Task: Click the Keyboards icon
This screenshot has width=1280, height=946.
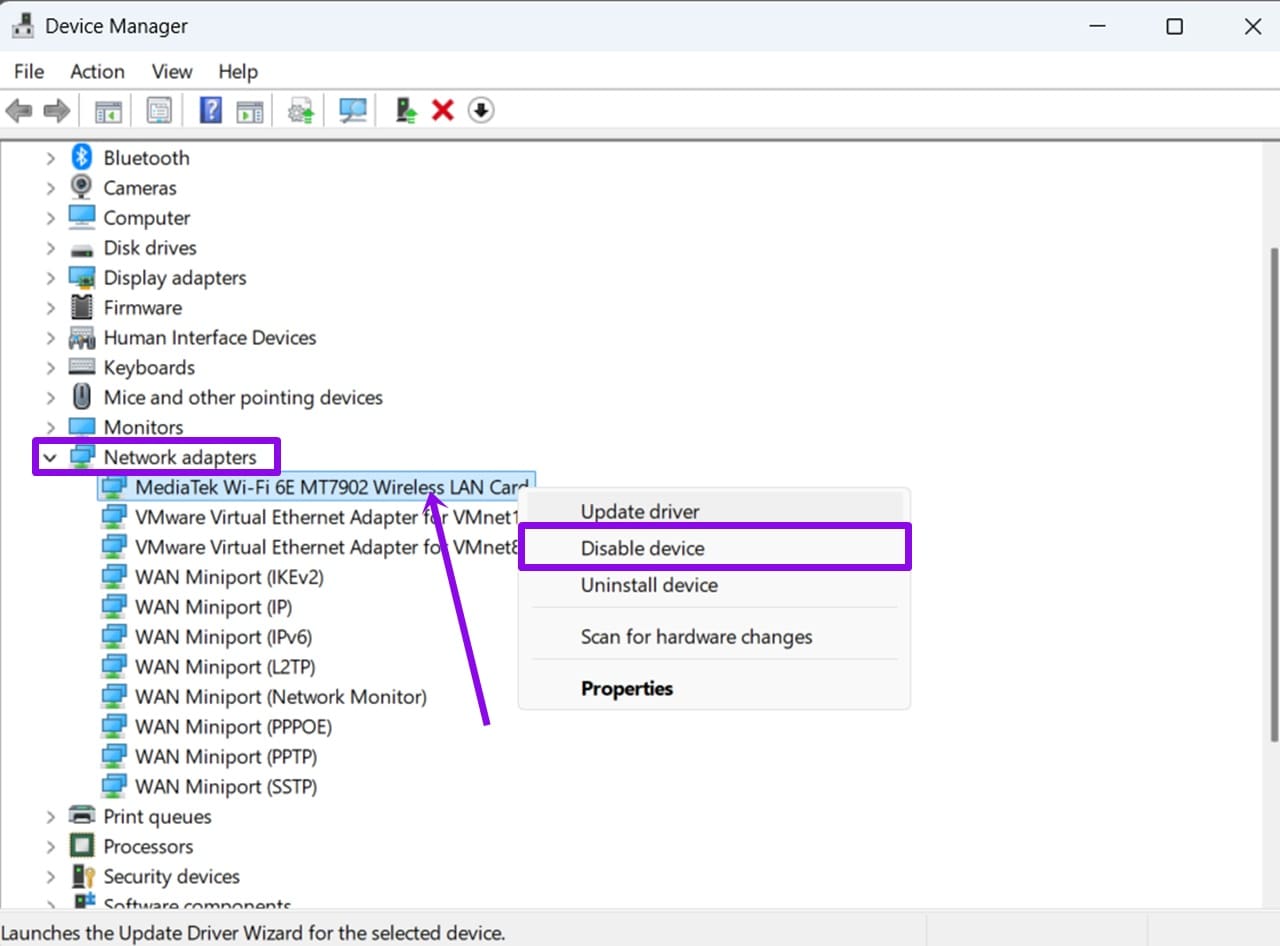Action: coord(81,367)
